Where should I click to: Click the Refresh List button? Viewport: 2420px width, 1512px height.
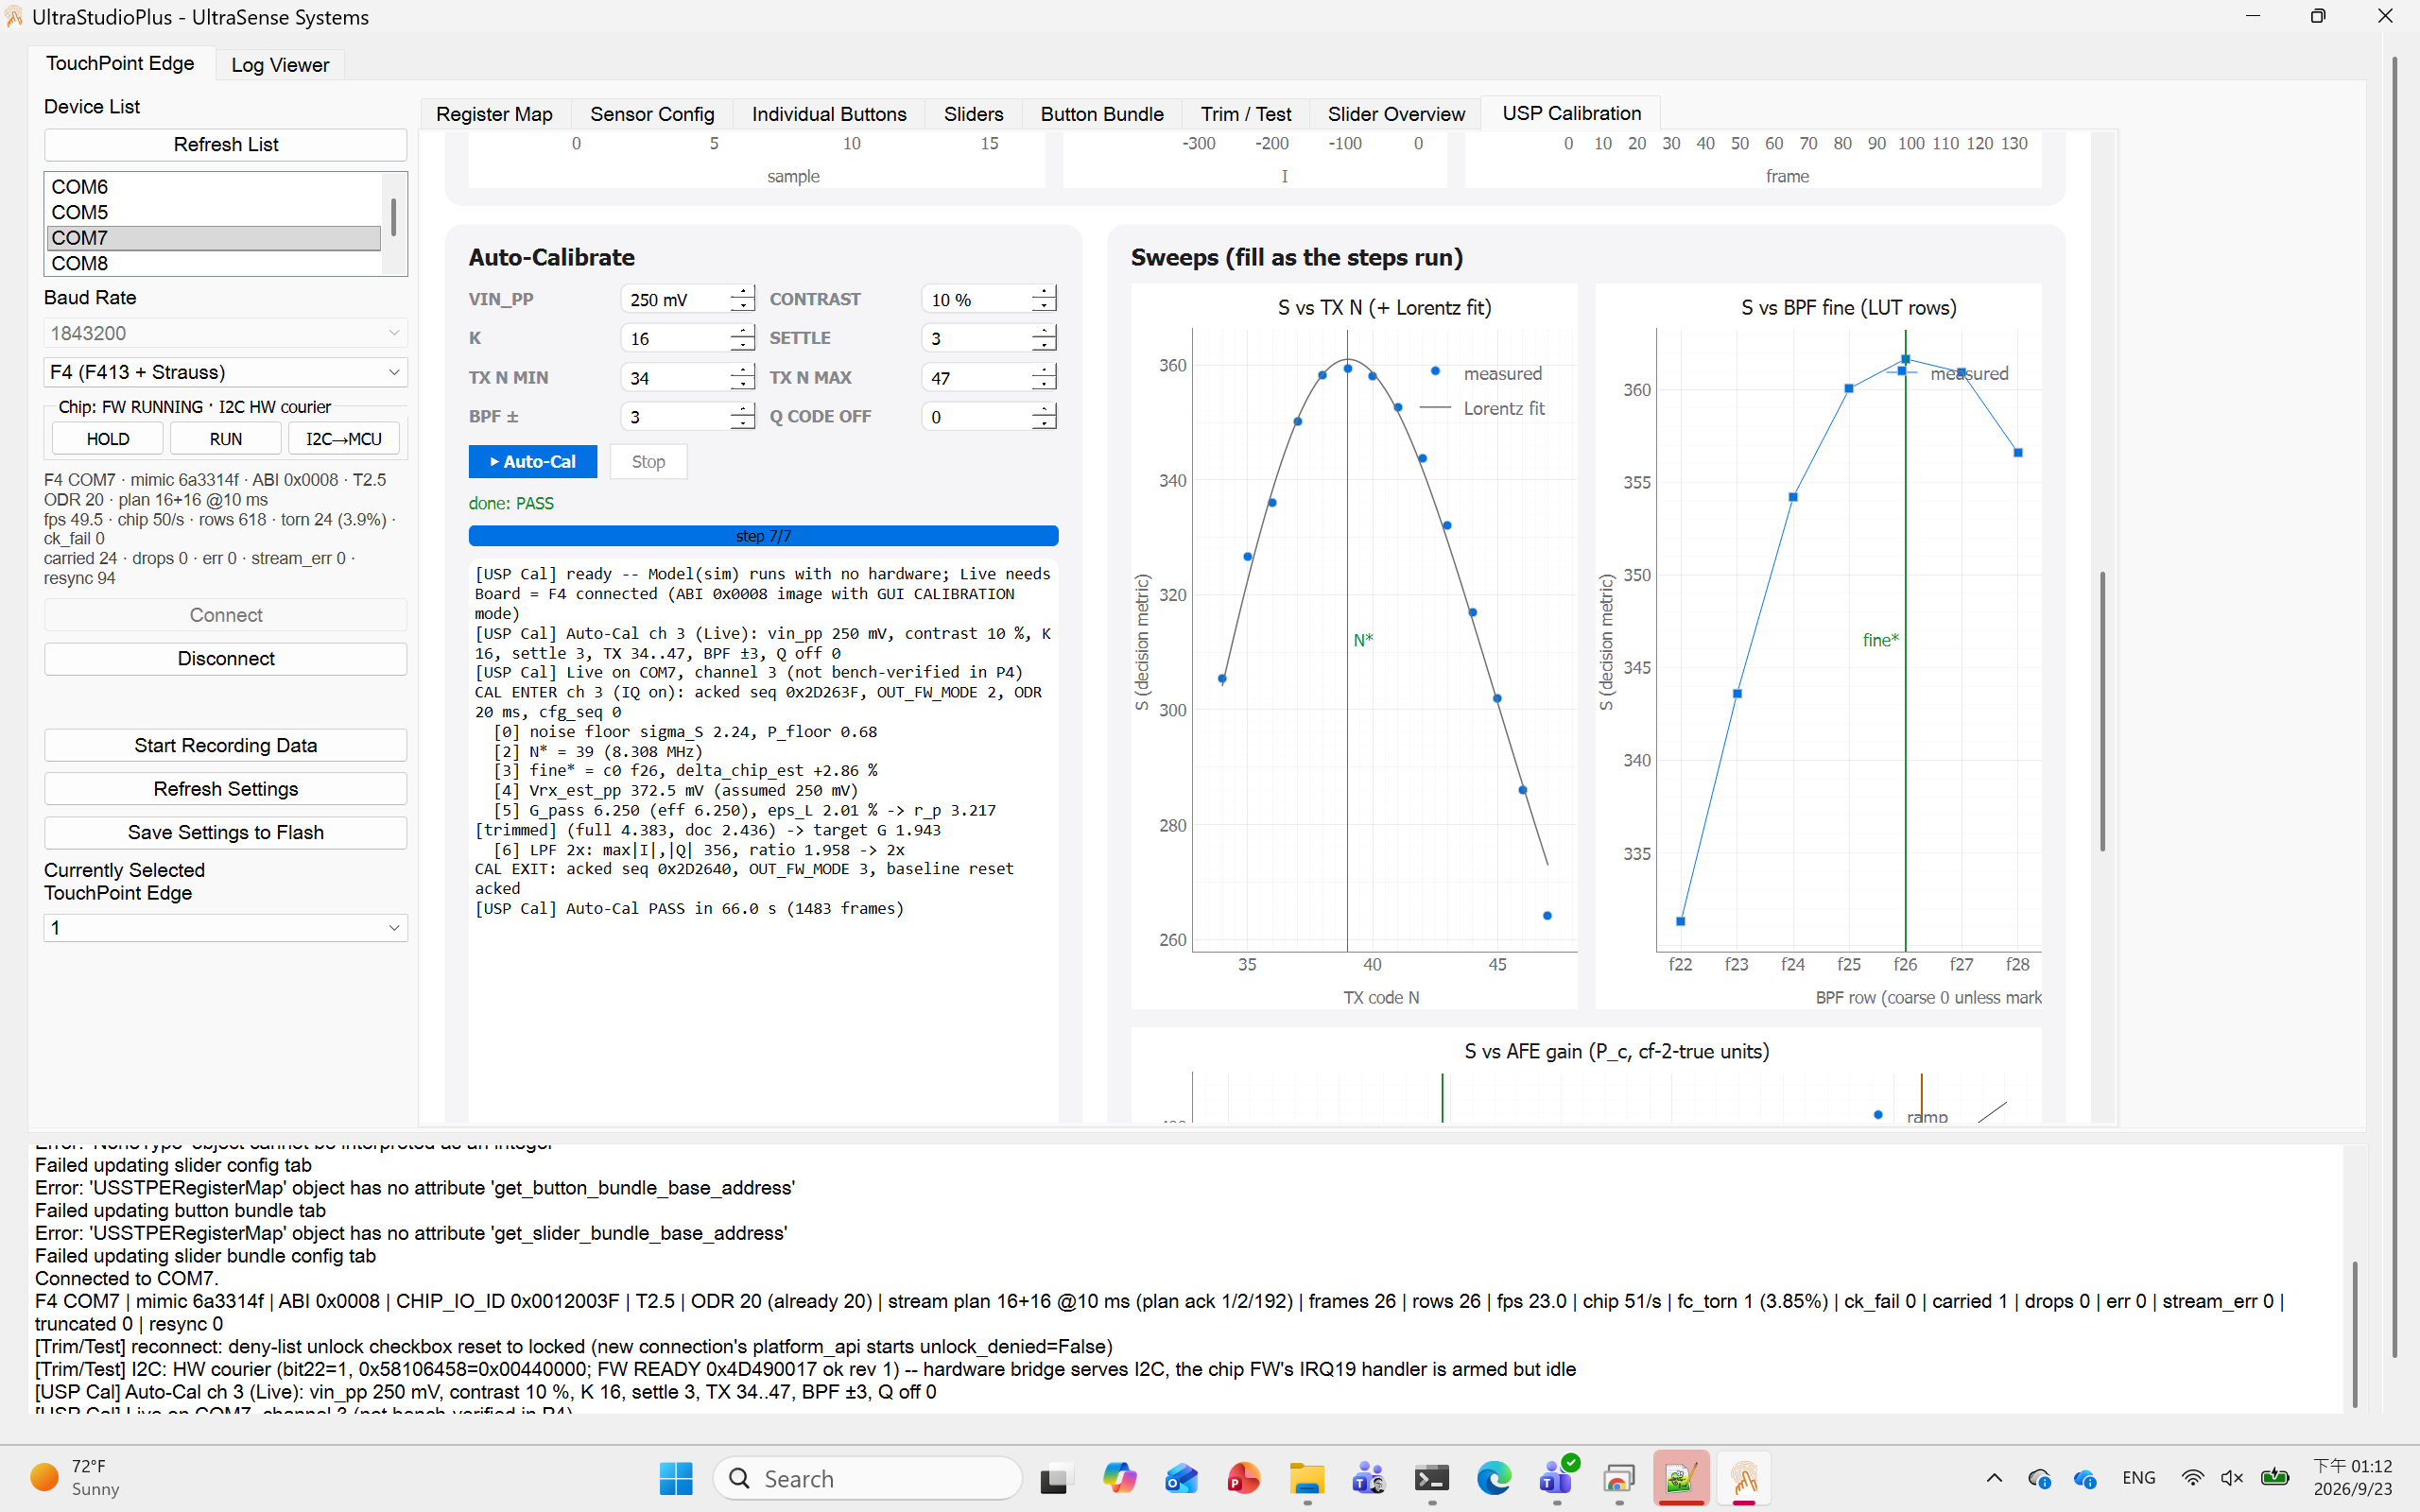(226, 145)
